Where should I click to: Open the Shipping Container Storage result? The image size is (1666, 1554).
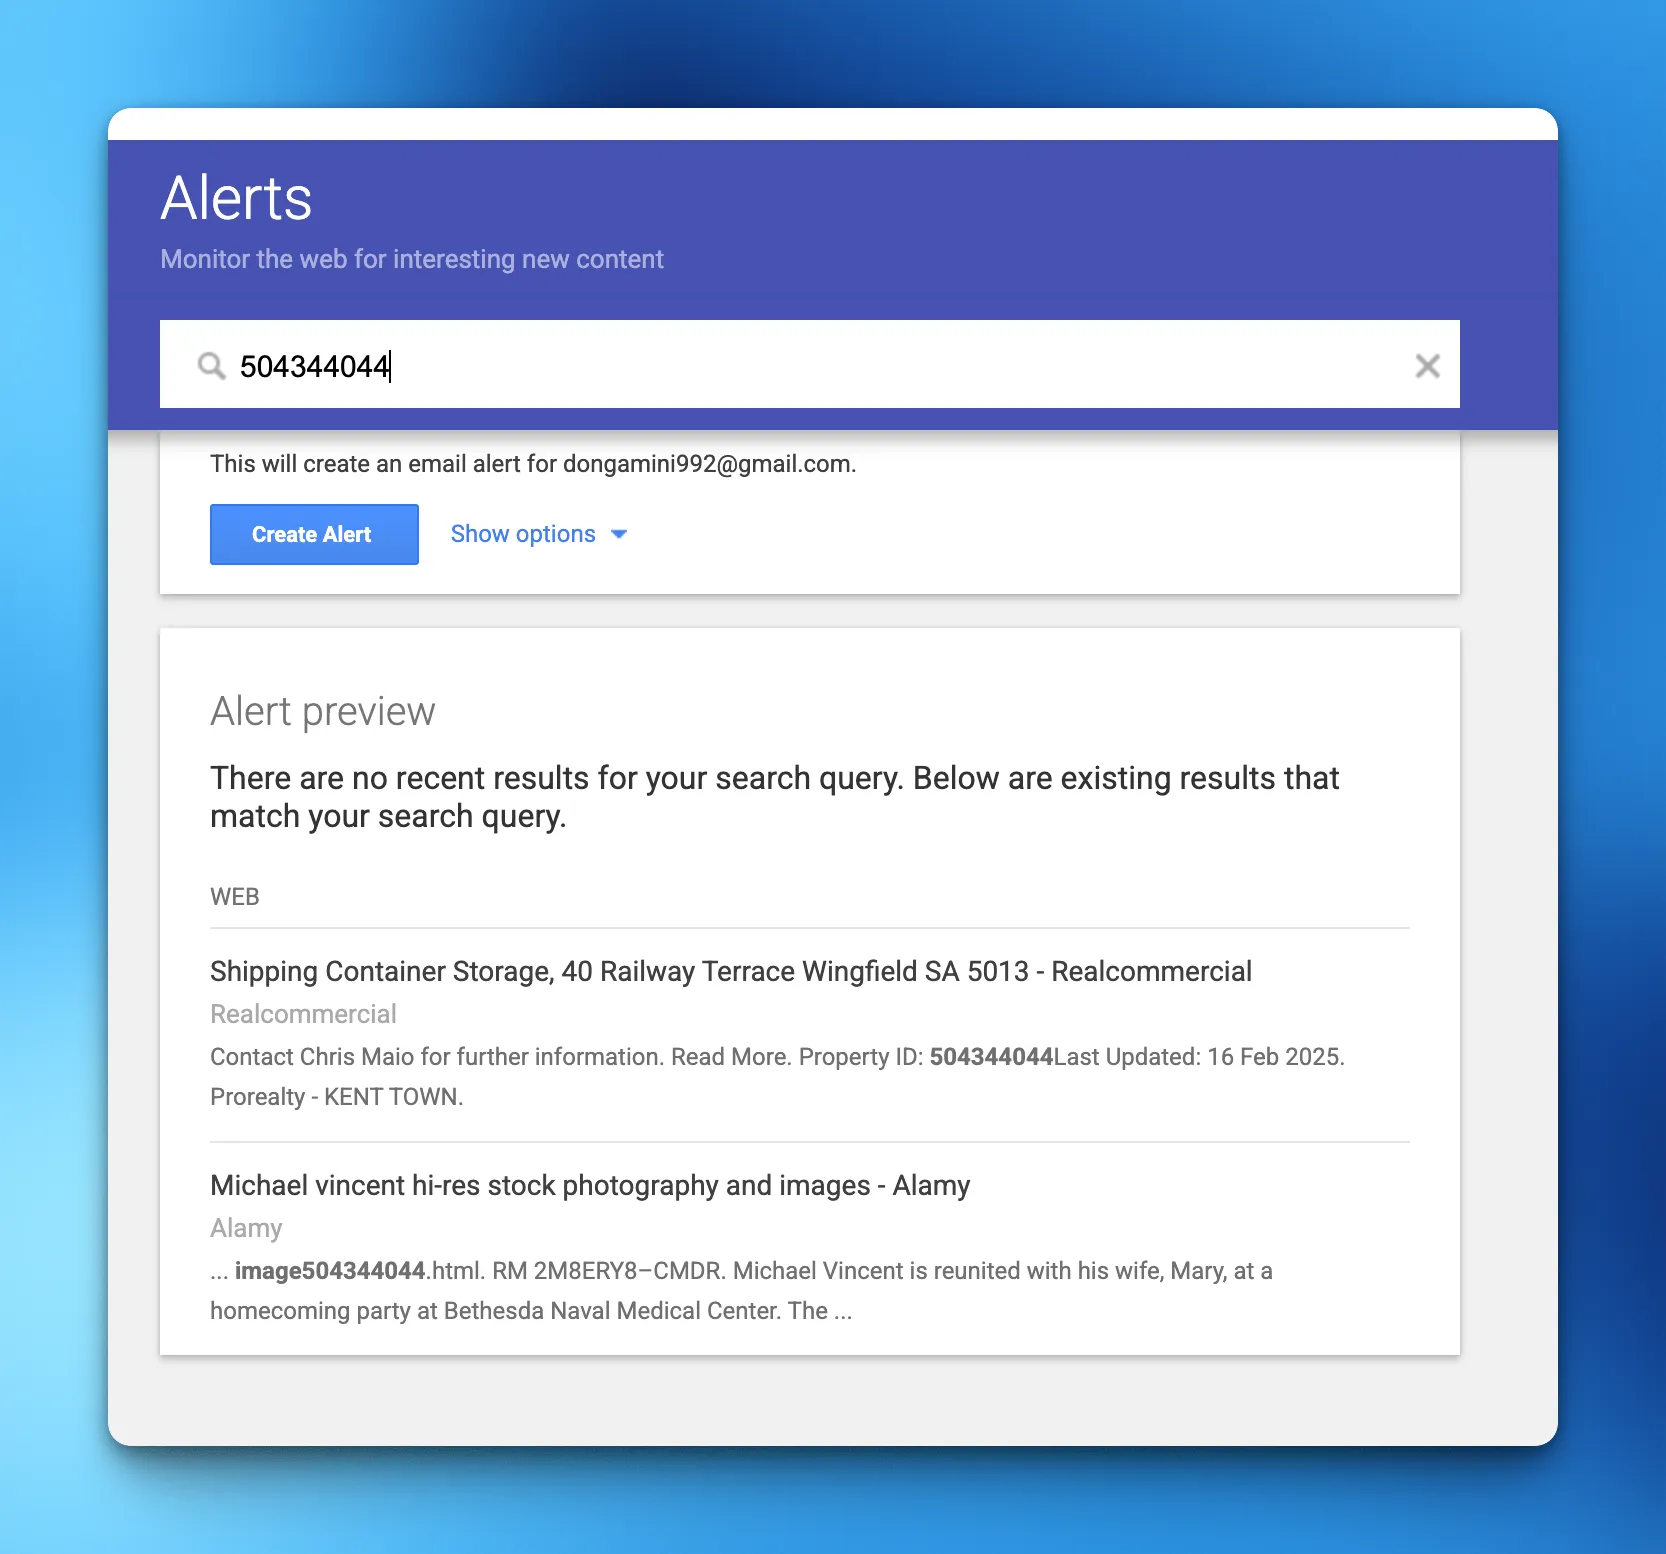click(730, 971)
